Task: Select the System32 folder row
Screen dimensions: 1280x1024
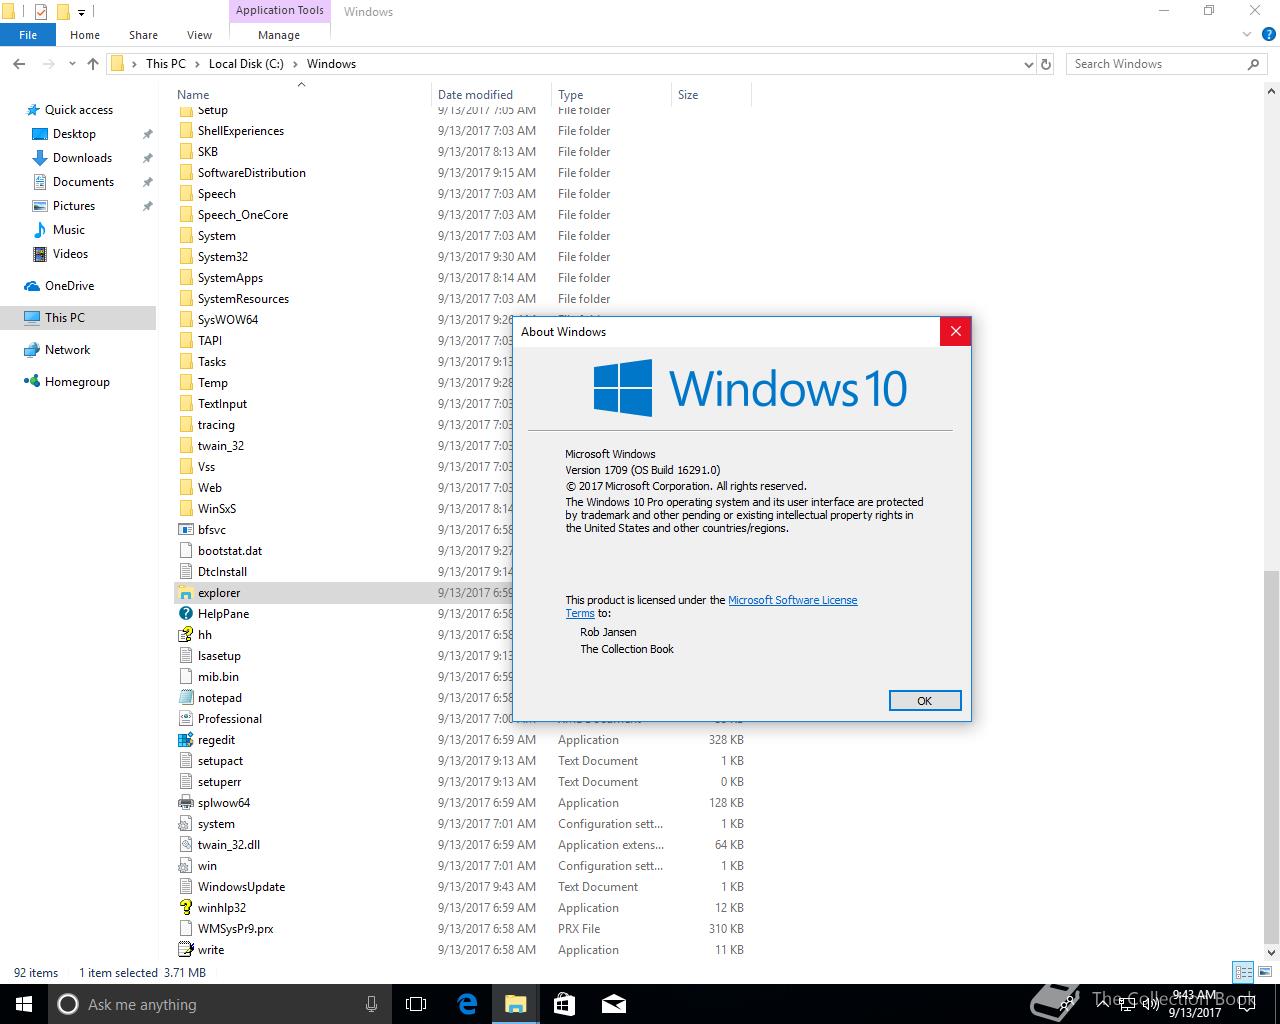Action: tap(462, 257)
